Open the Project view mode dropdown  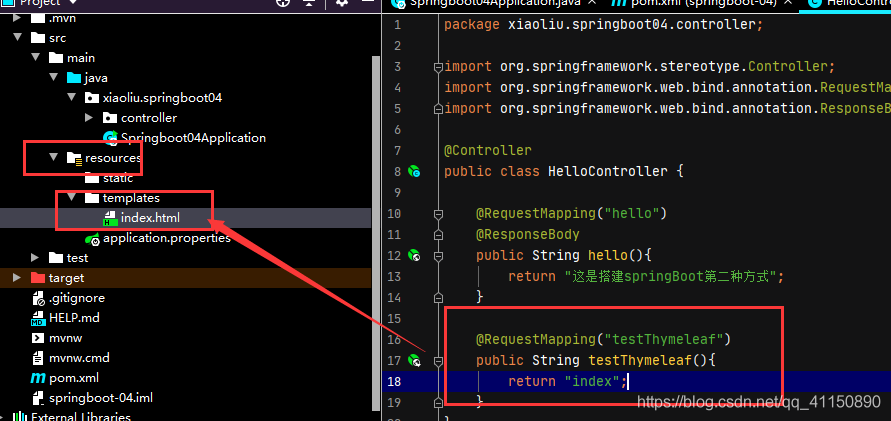73,3
